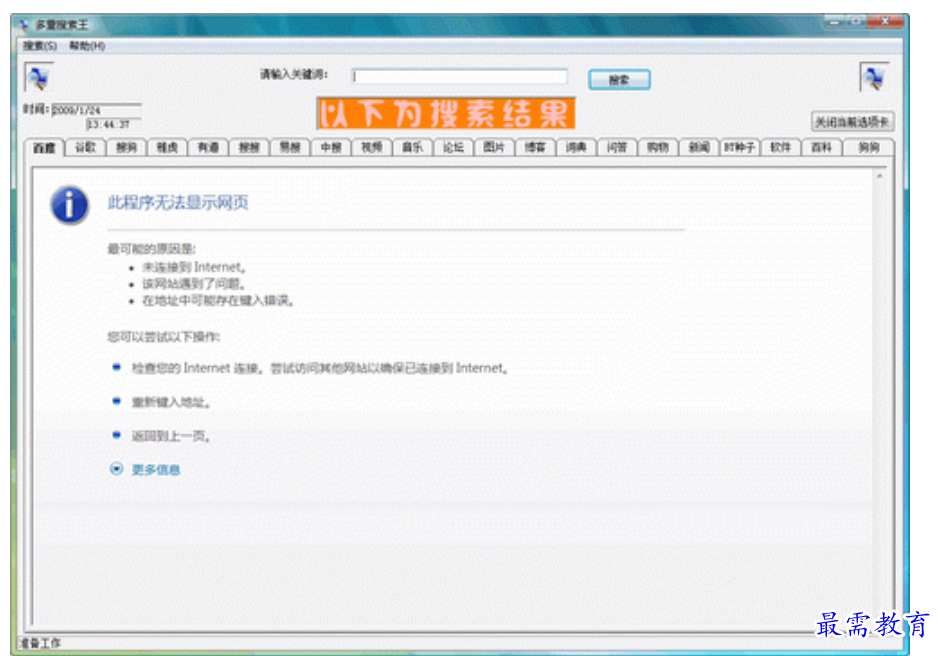Click the 准备工作 status bar text
This screenshot has height=656, width=938.
tap(40, 643)
